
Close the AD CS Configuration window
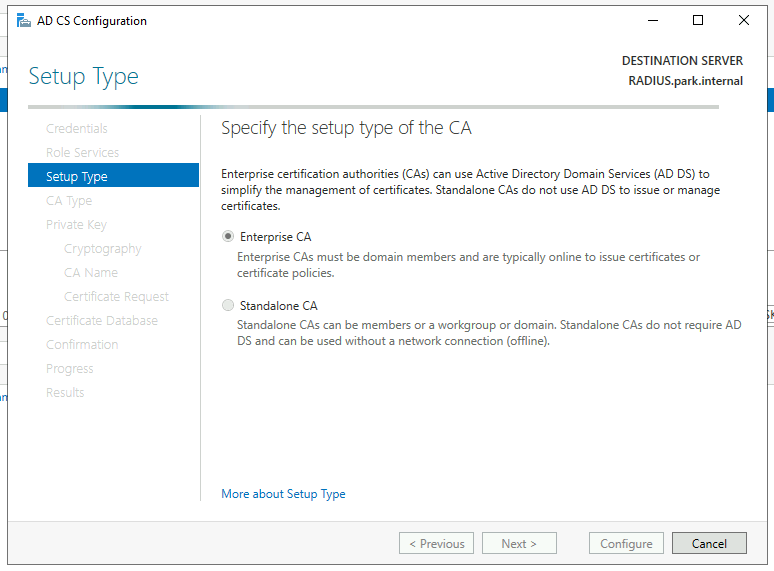743,20
